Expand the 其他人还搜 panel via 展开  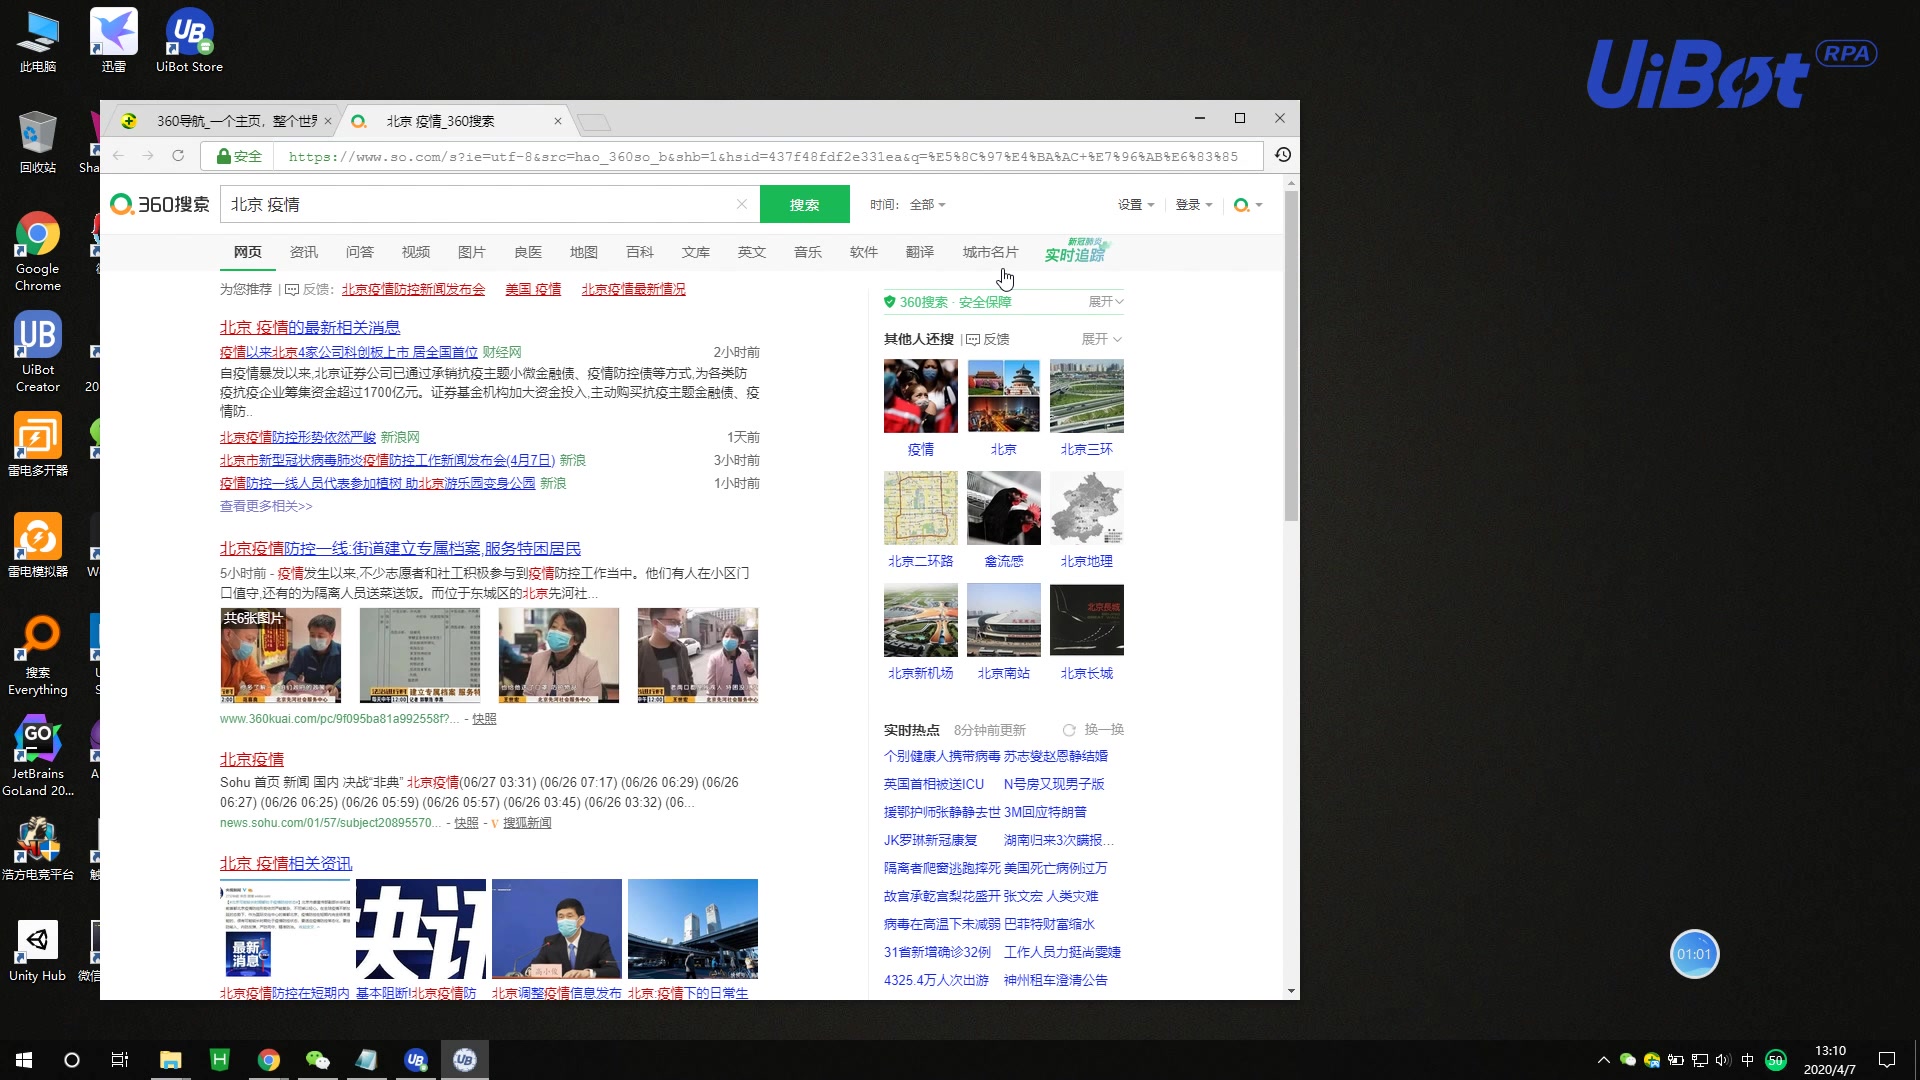pyautogui.click(x=1099, y=339)
